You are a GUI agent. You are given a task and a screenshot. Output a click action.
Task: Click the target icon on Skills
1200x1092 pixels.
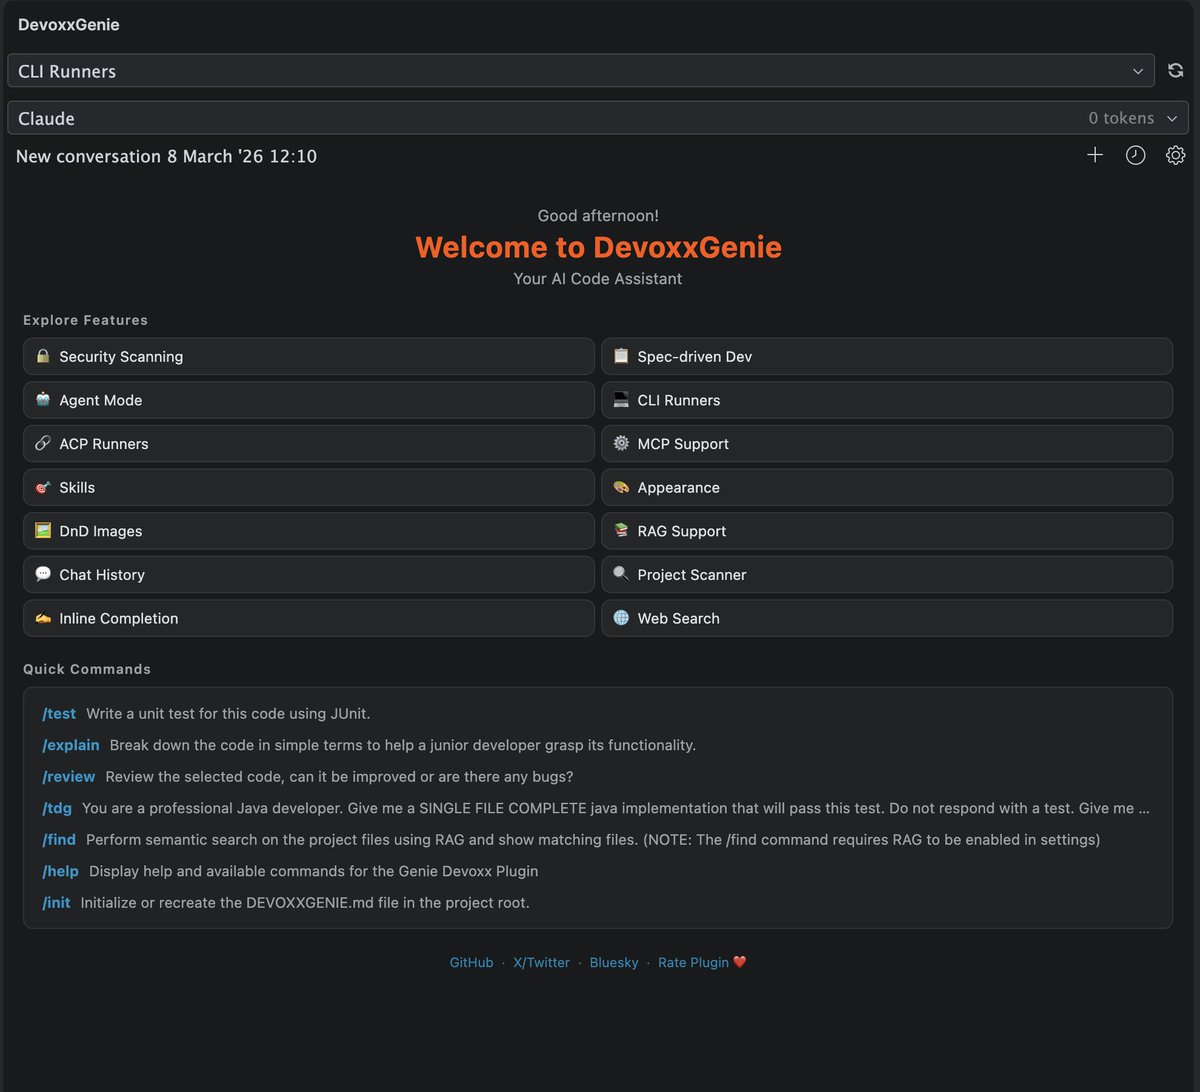[x=42, y=487]
